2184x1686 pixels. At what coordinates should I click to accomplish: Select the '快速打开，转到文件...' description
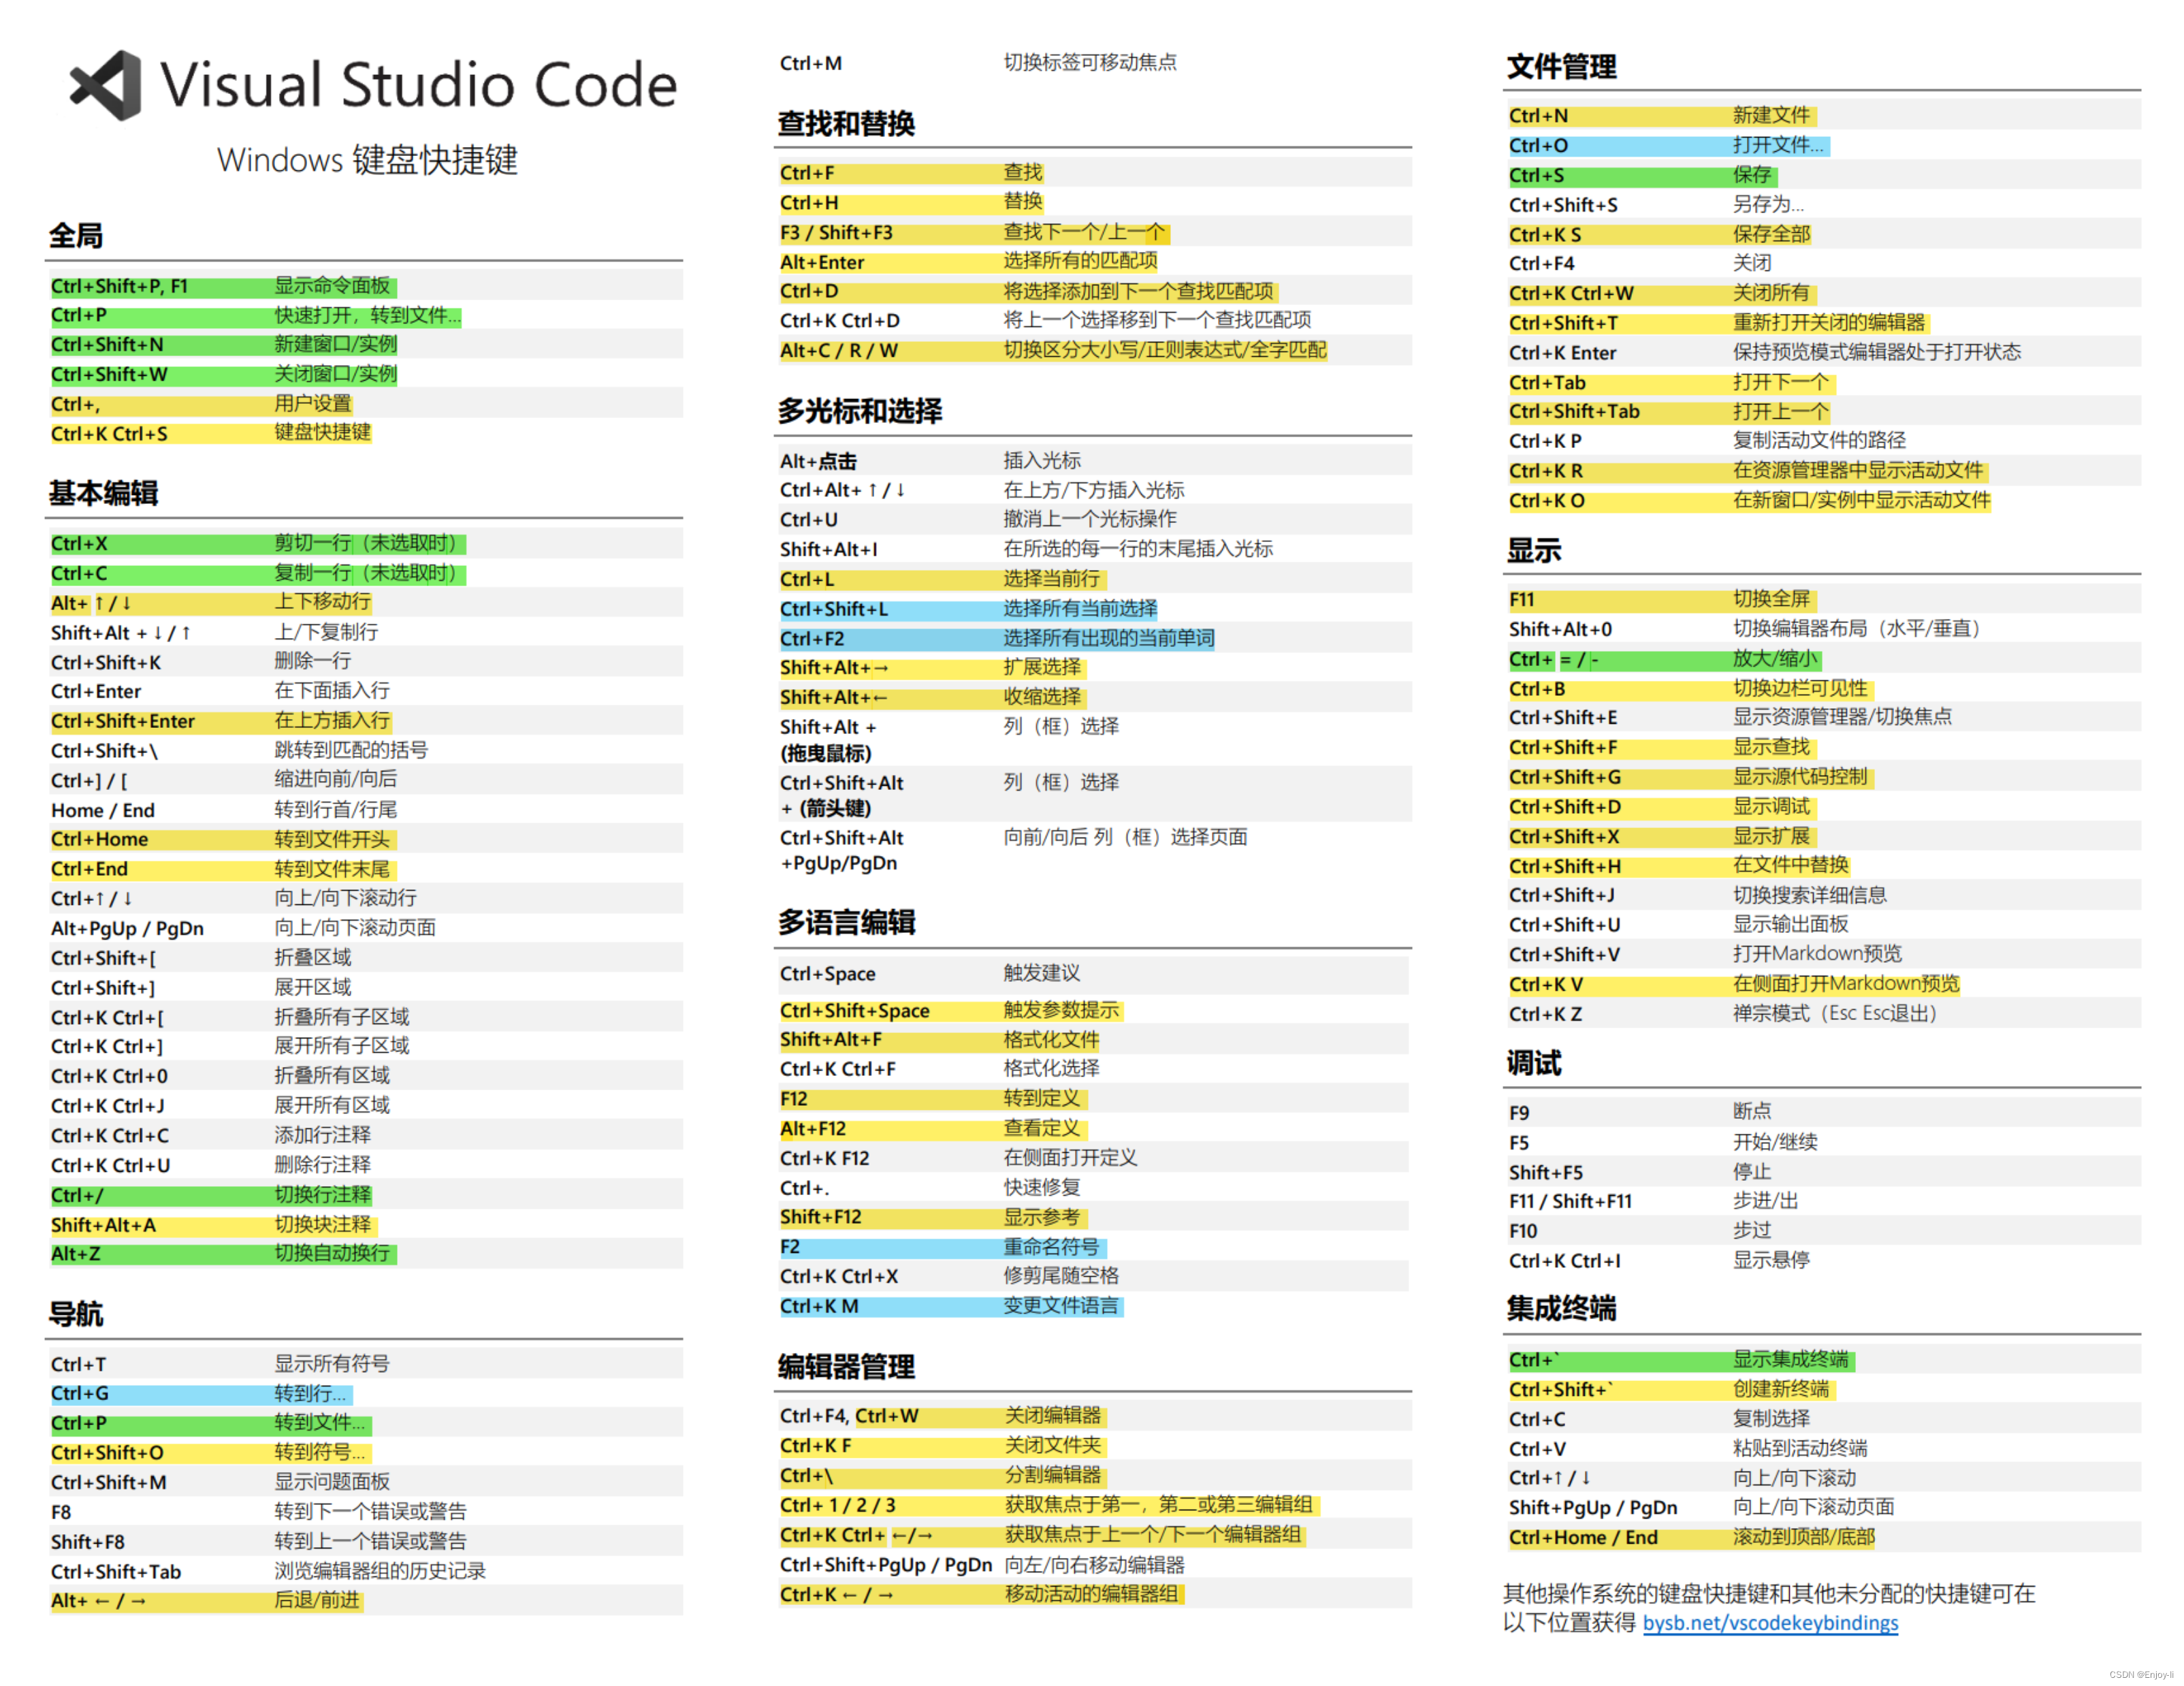[x=367, y=316]
